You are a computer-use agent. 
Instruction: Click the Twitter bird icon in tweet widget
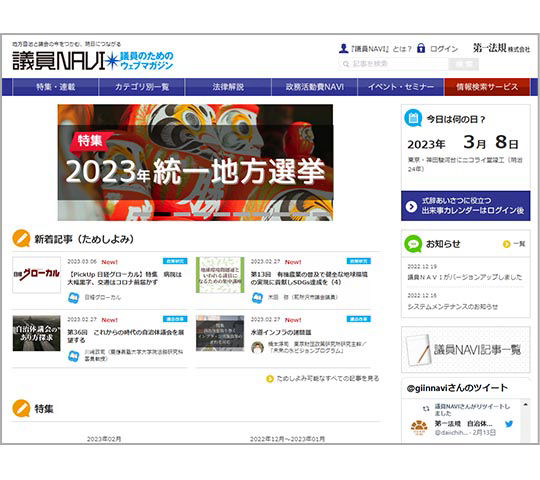[509, 424]
